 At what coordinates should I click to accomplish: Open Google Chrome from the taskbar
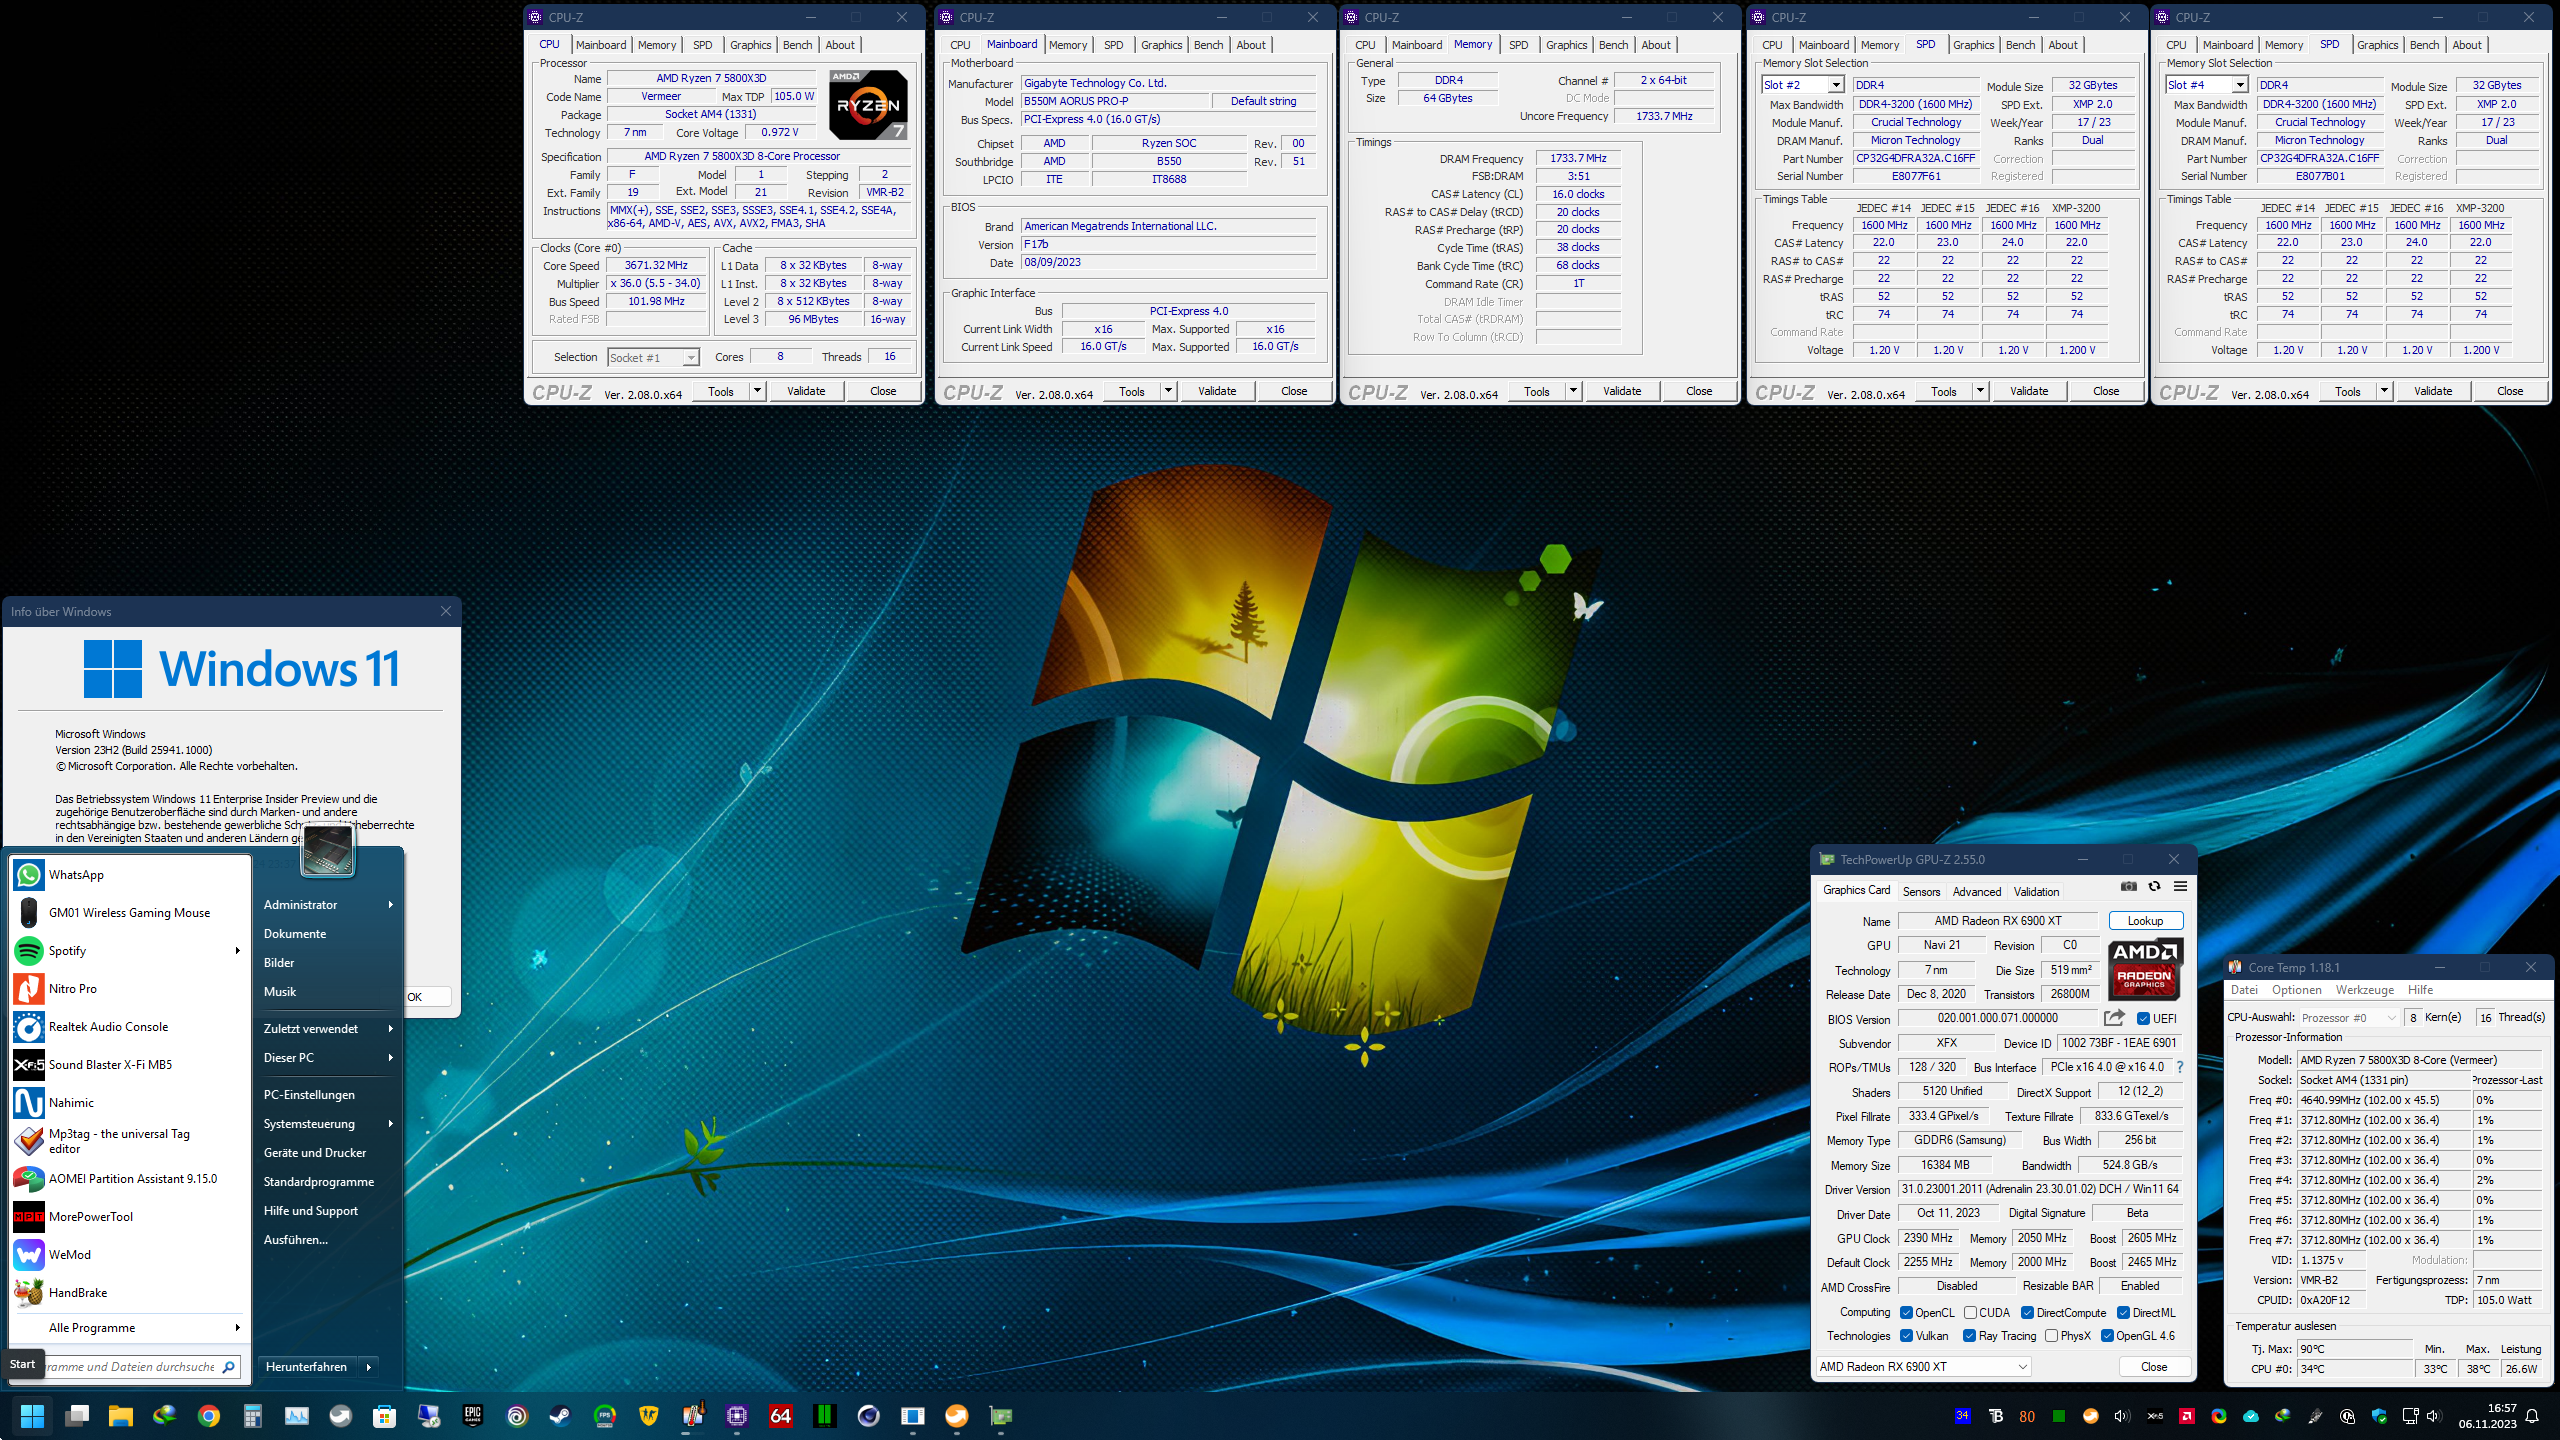click(x=208, y=1416)
